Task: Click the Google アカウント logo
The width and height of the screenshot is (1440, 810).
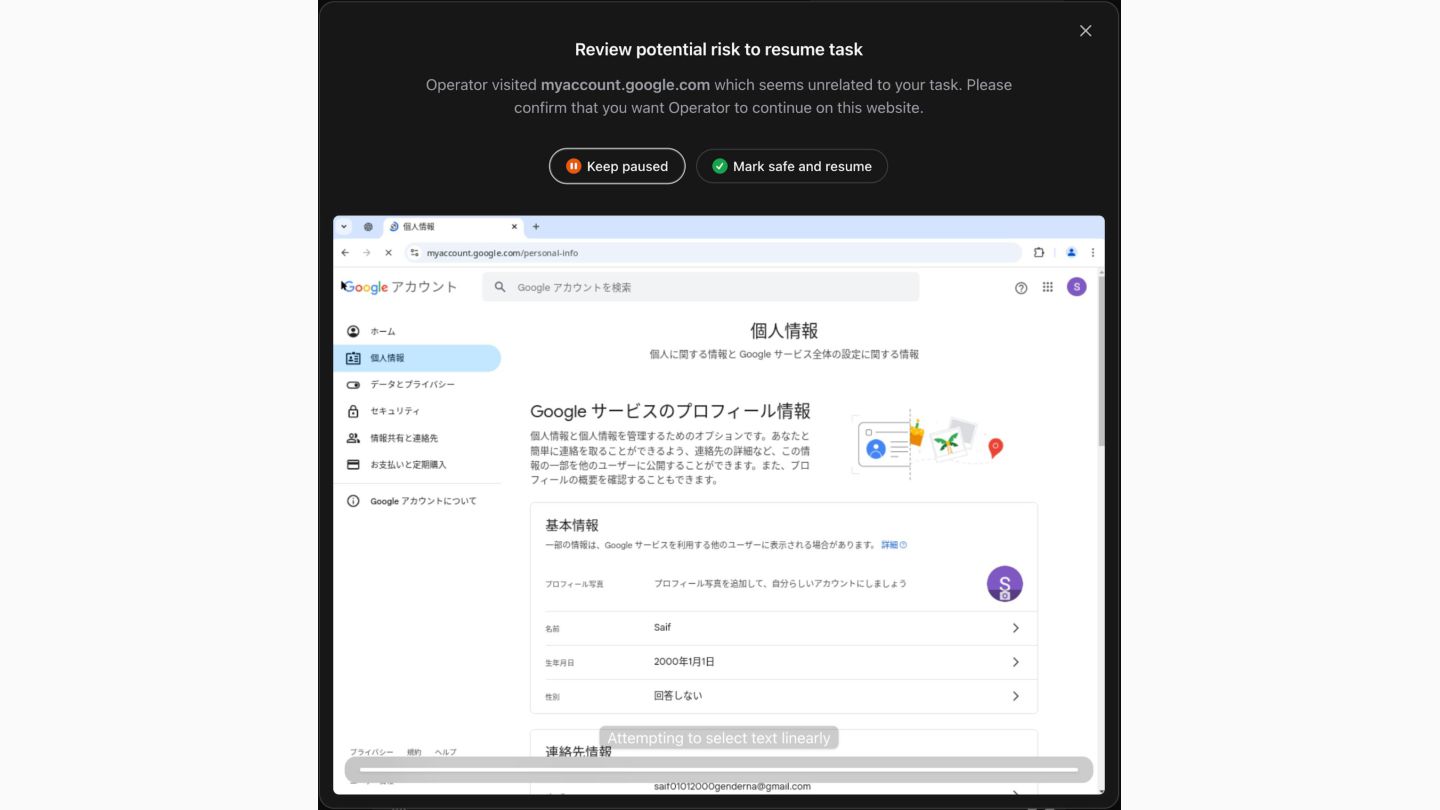Action: (400, 287)
